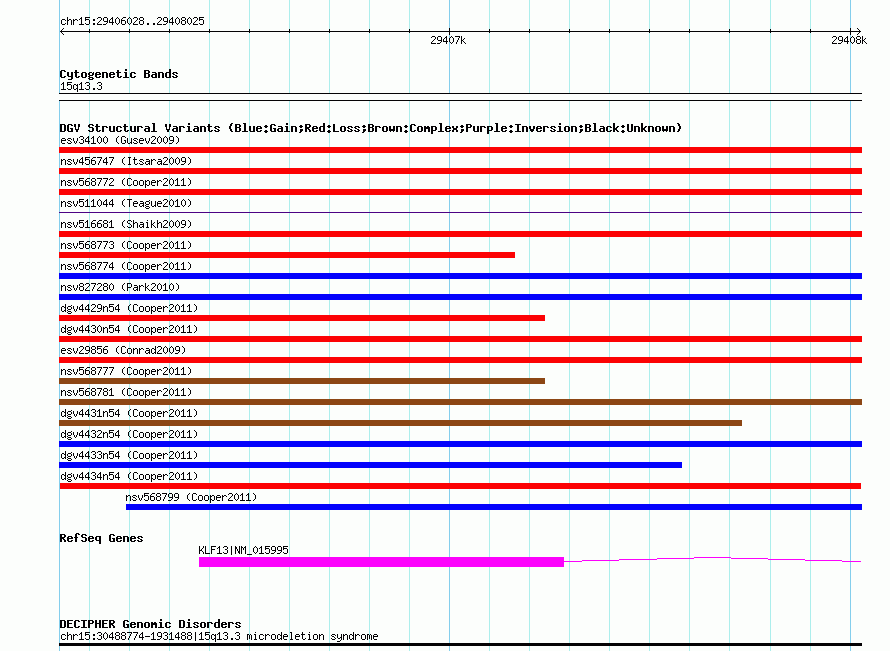Select the brown complex bar for nsv568777
This screenshot has width=890, height=651.
click(302, 381)
